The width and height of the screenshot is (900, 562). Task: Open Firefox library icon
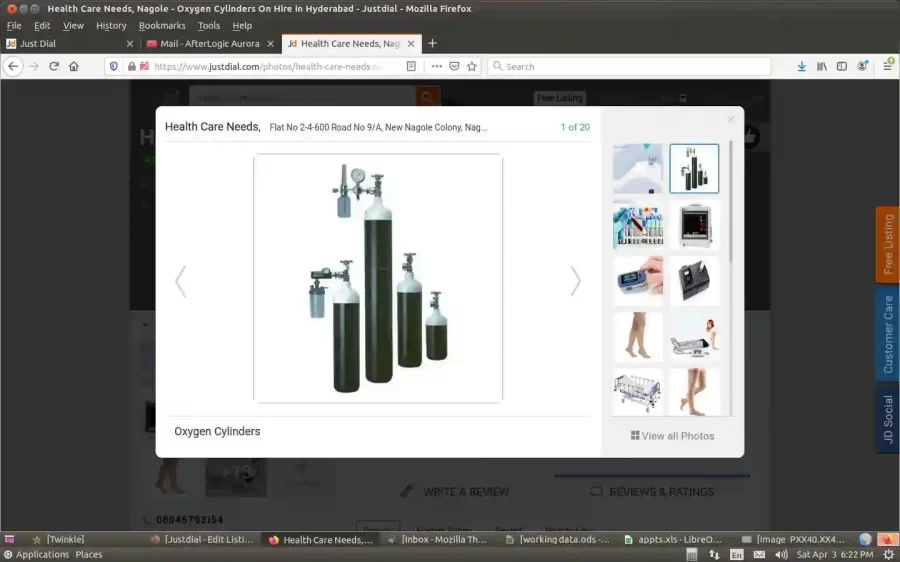[x=822, y=66]
